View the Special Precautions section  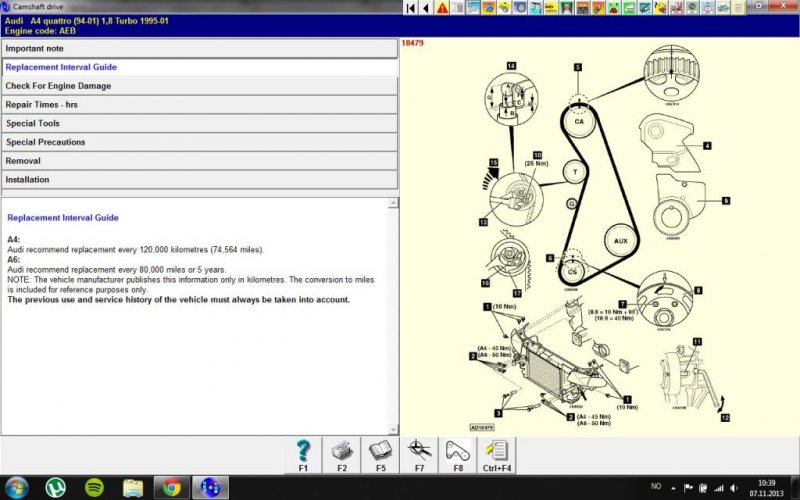point(199,142)
